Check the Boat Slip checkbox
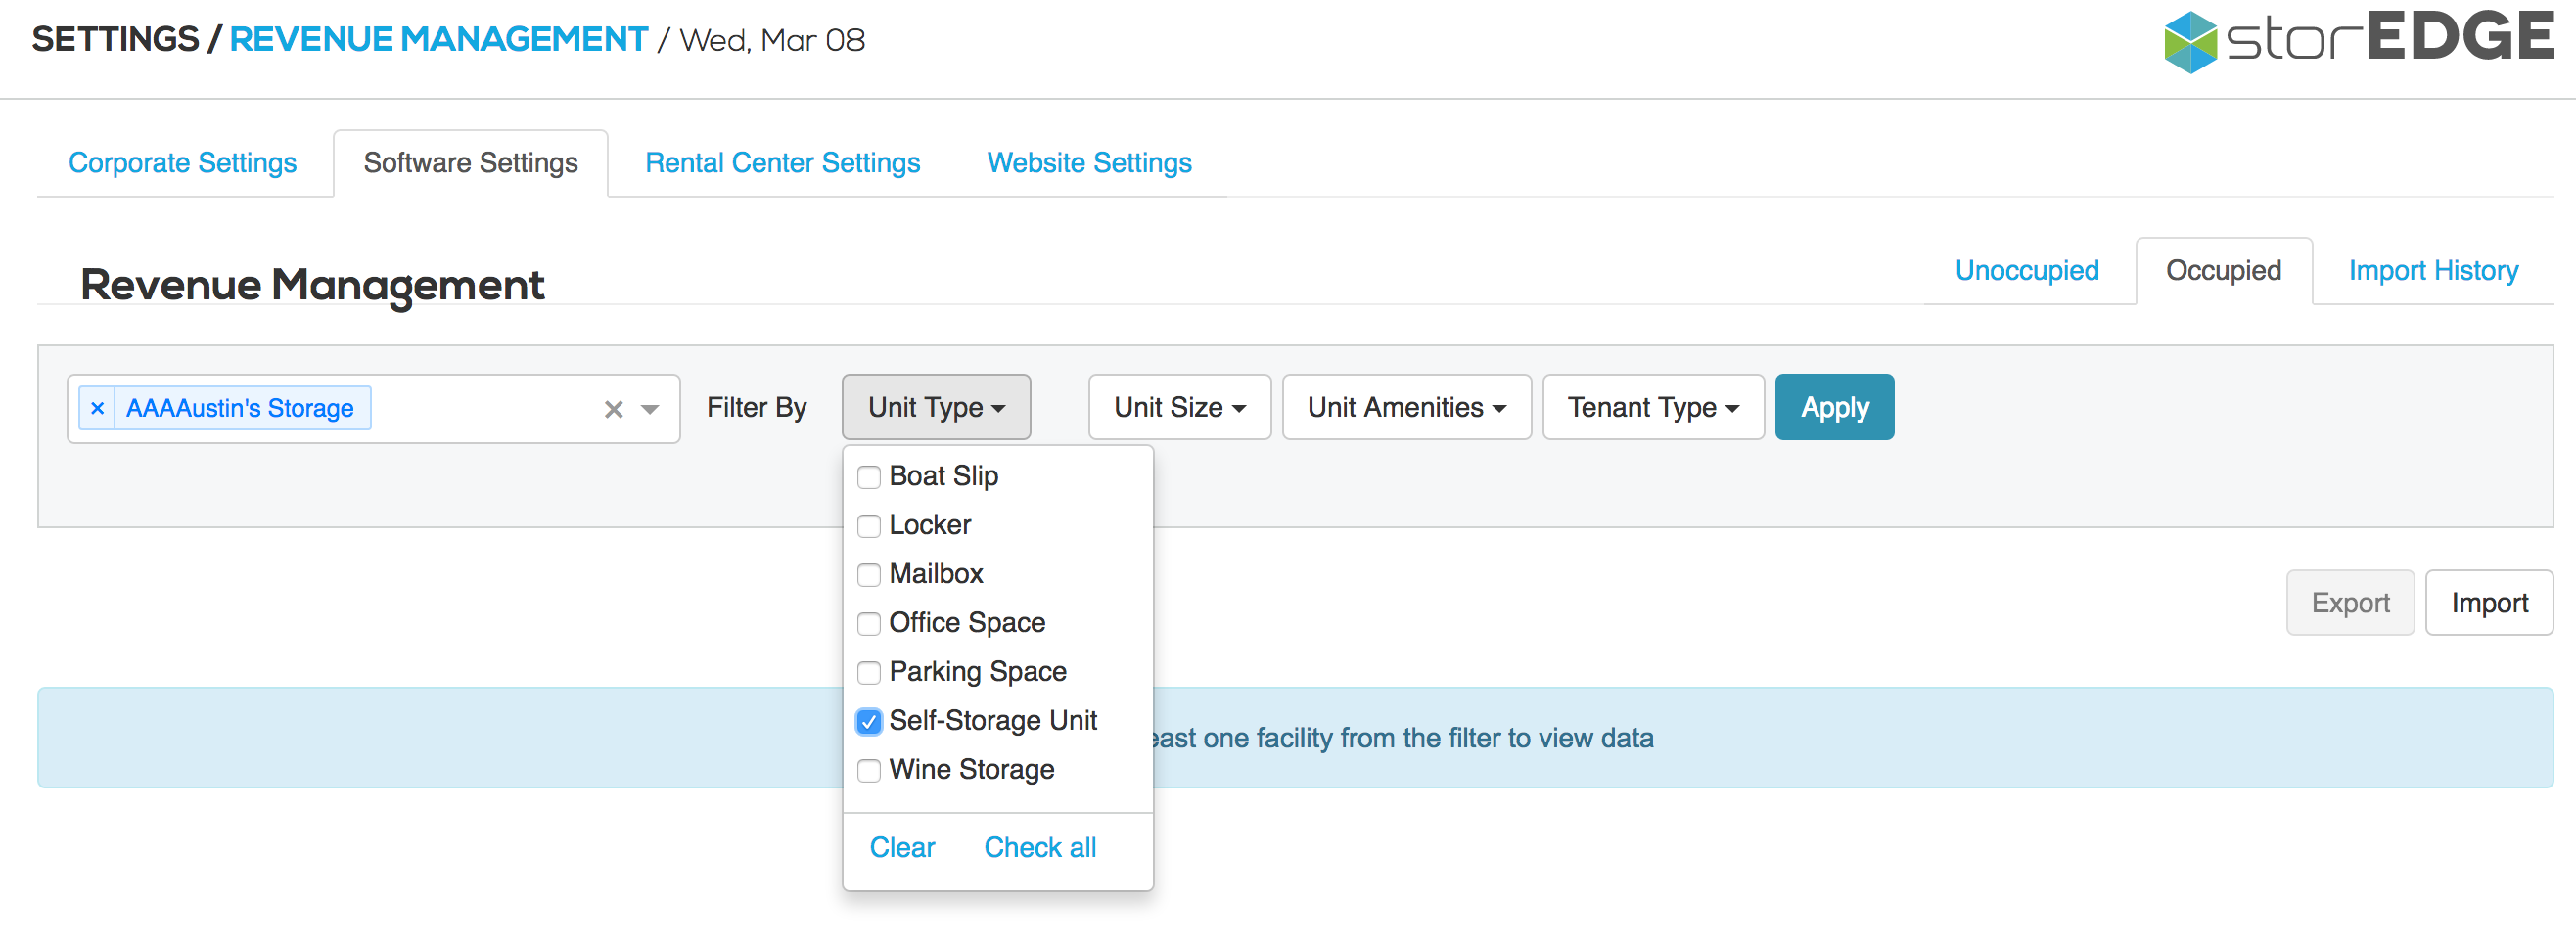 869,477
